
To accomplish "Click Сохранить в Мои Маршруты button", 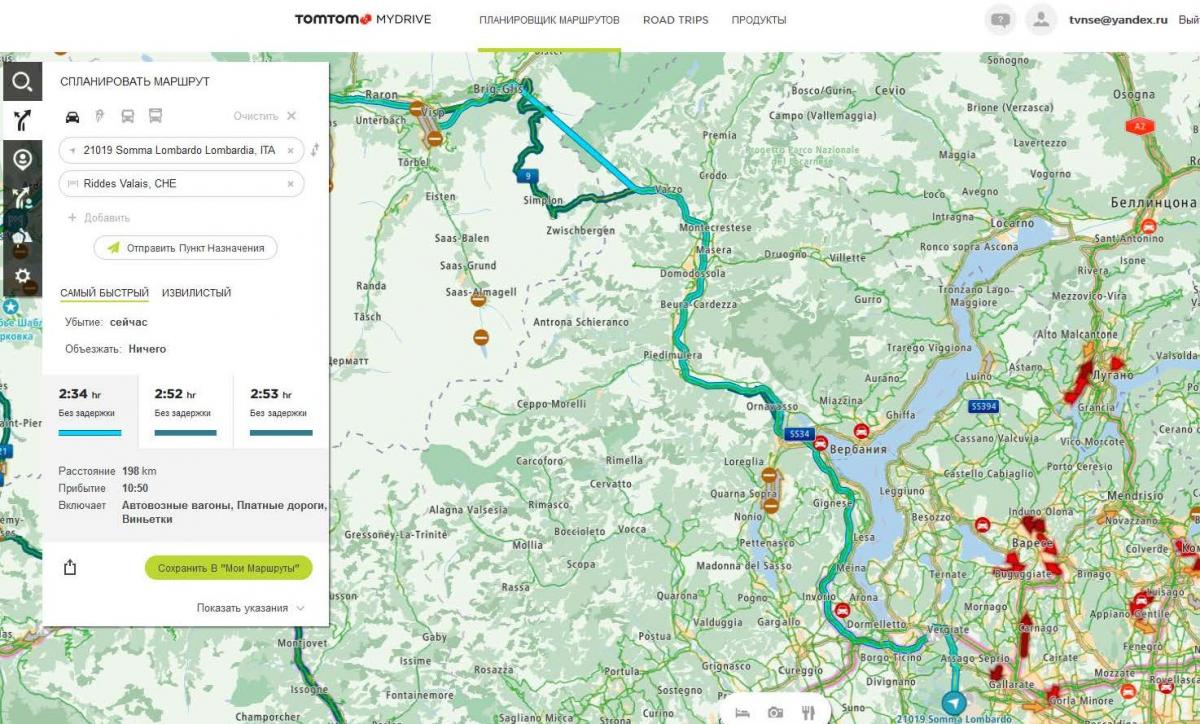I will [229, 568].
